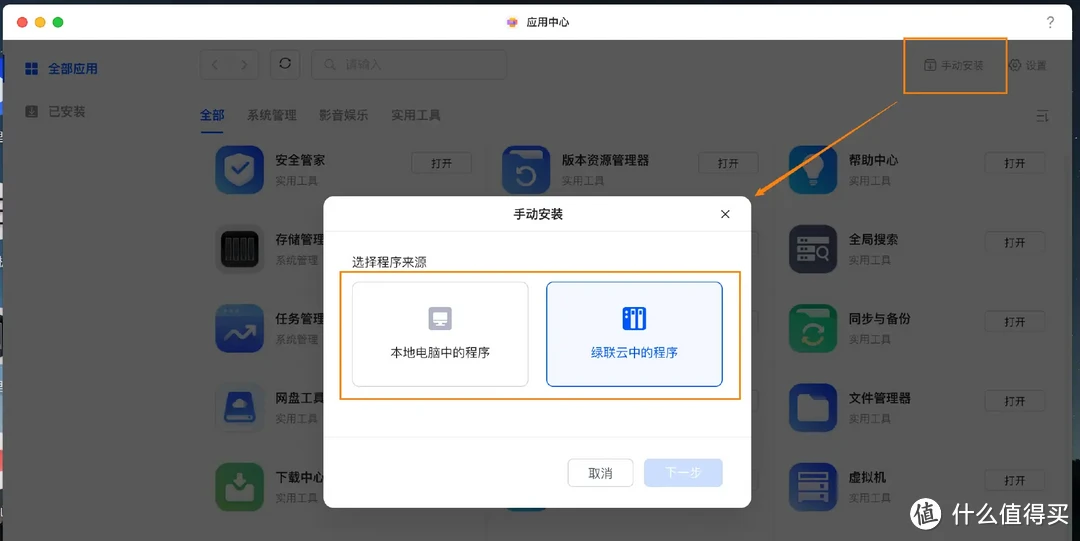Click the 存储管理 drive icon
1080x541 pixels.
point(240,249)
